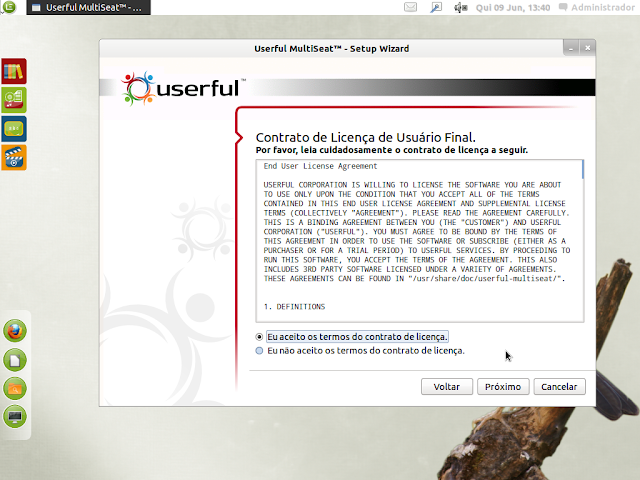Accept the license terms radio button

(x=259, y=337)
